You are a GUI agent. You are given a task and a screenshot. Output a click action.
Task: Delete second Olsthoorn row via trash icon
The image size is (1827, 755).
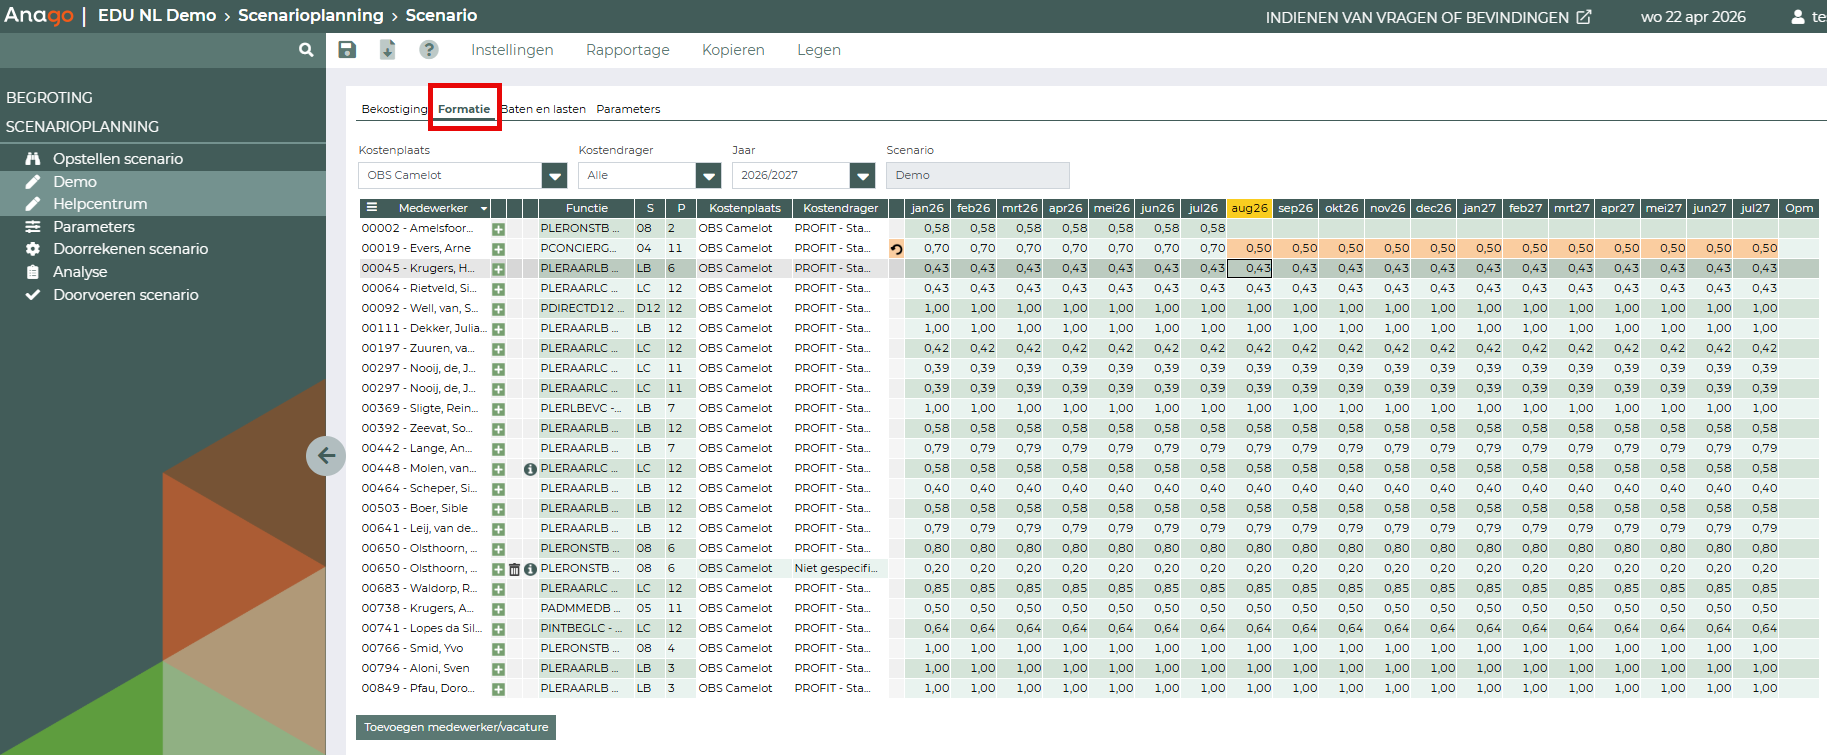pos(514,569)
